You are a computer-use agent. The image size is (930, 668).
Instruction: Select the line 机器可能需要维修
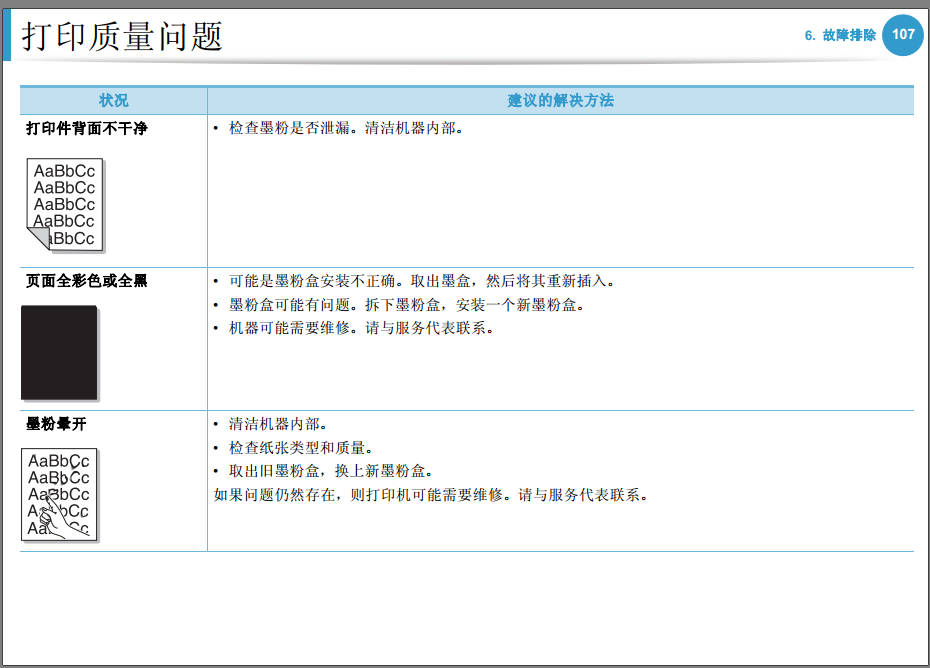click(x=362, y=328)
